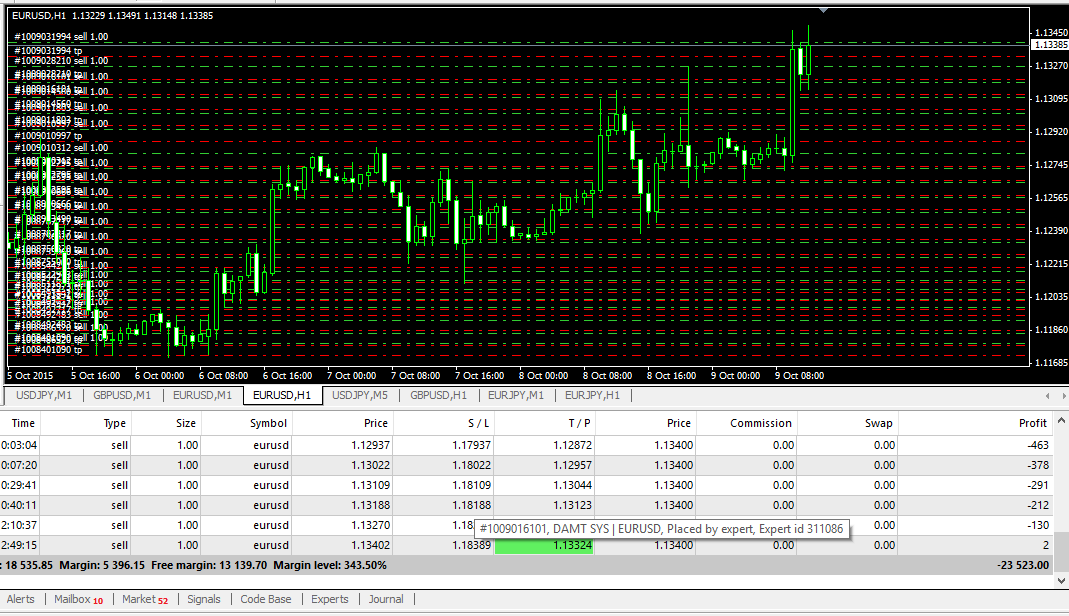Select the trade row with profit -463
Image resolution: width=1069 pixels, height=616 pixels.
click(500, 444)
